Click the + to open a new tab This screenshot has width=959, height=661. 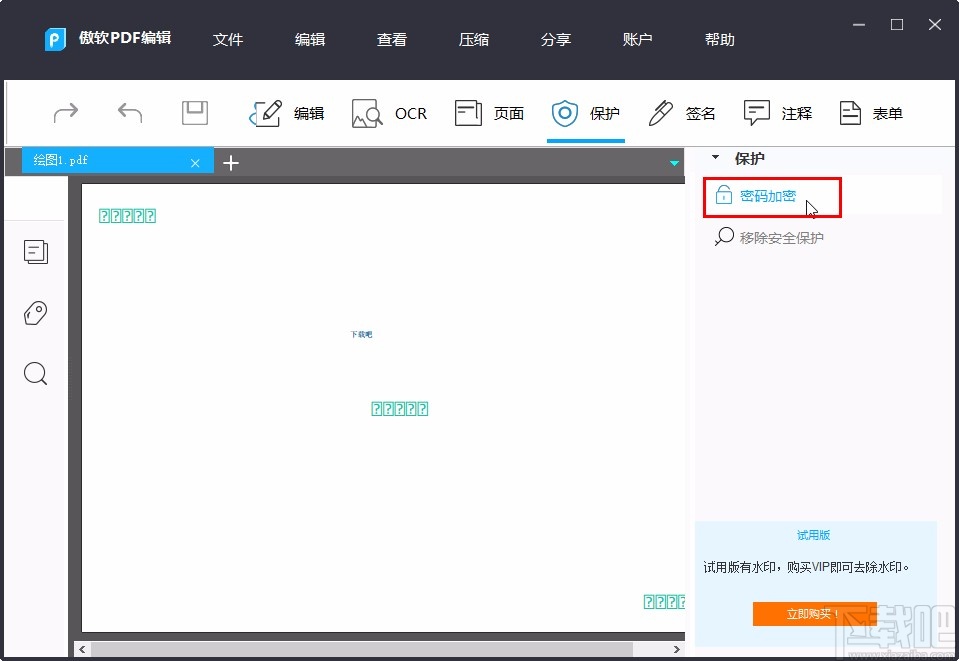231,162
